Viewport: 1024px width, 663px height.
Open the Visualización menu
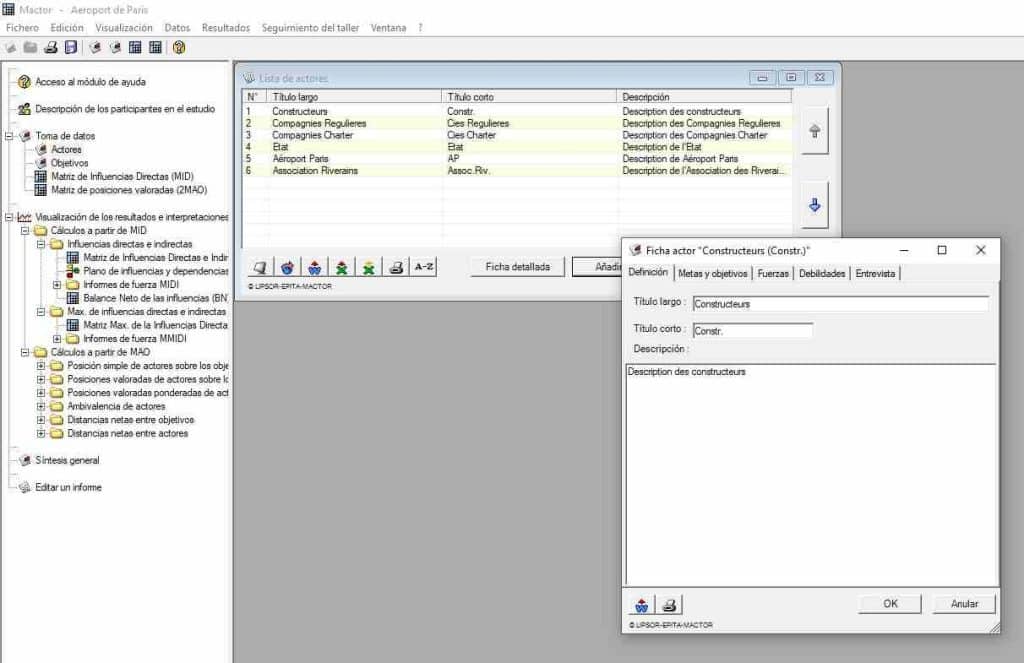click(123, 27)
